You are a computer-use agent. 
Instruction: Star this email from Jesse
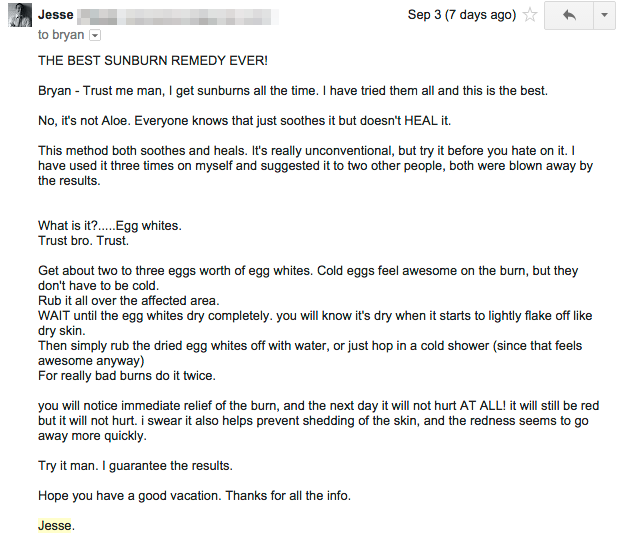tap(530, 15)
